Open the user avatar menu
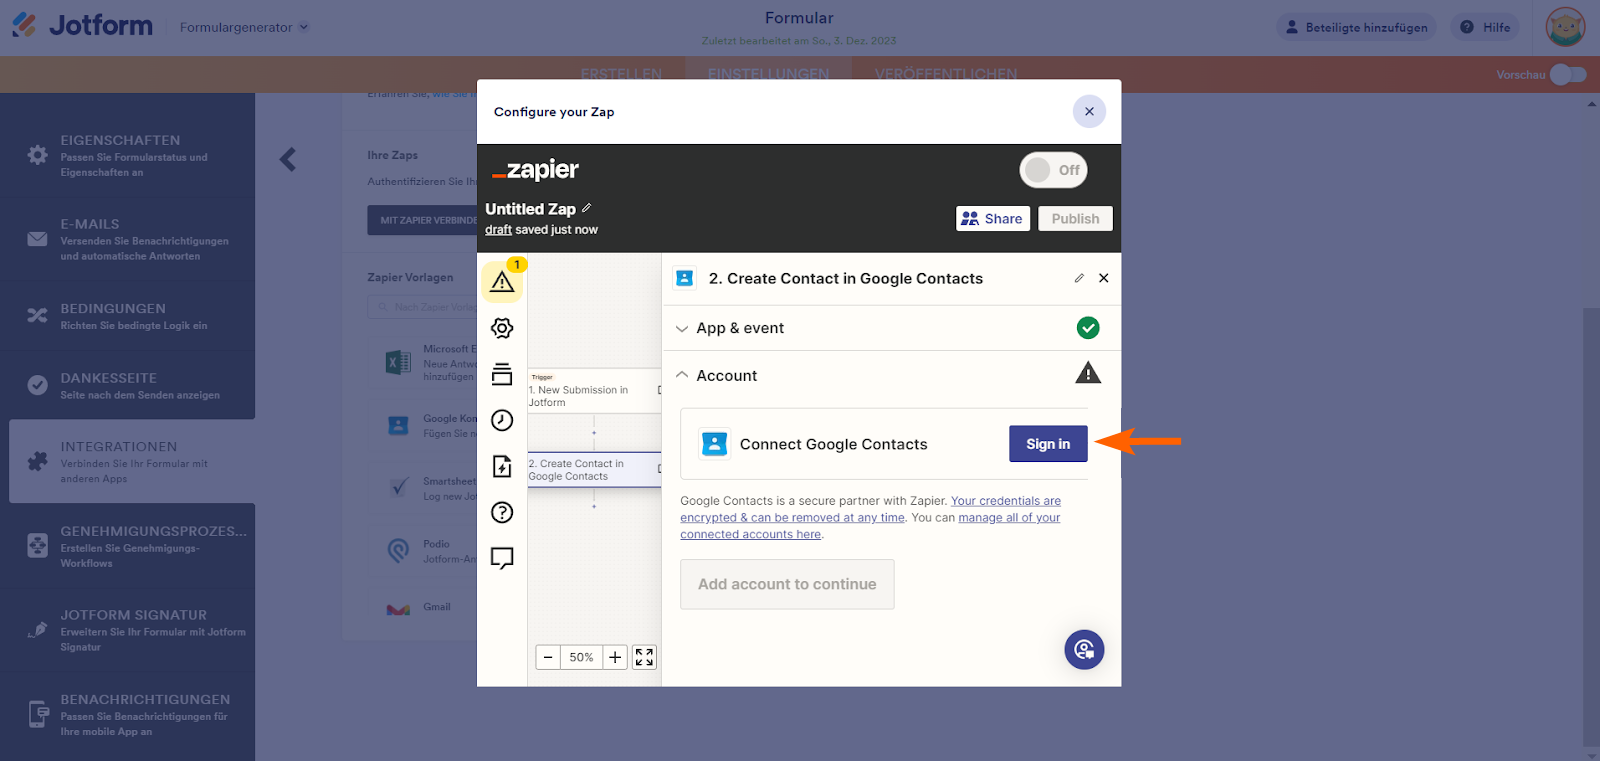 click(x=1565, y=27)
